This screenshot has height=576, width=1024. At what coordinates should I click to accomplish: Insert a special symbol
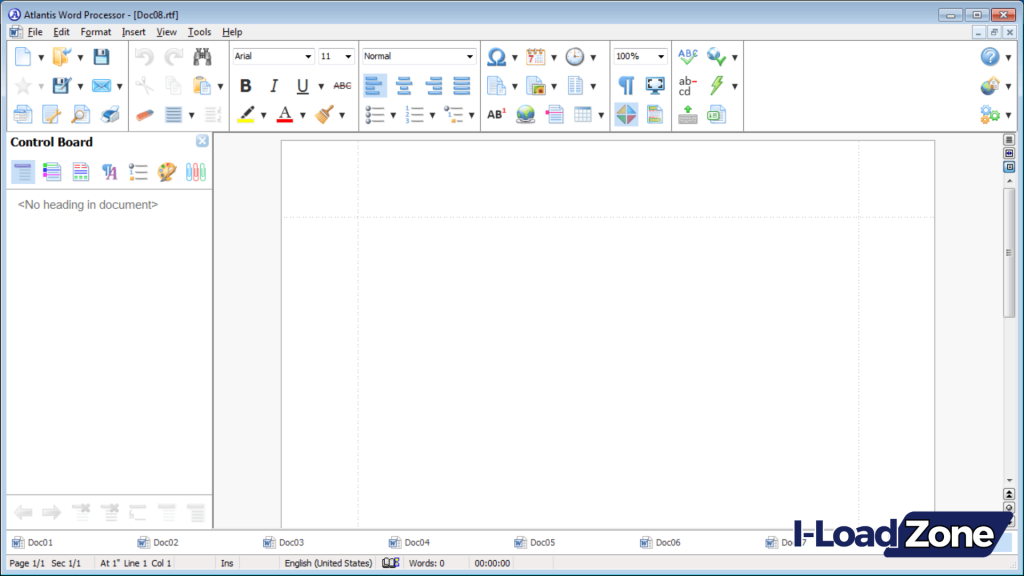point(497,57)
